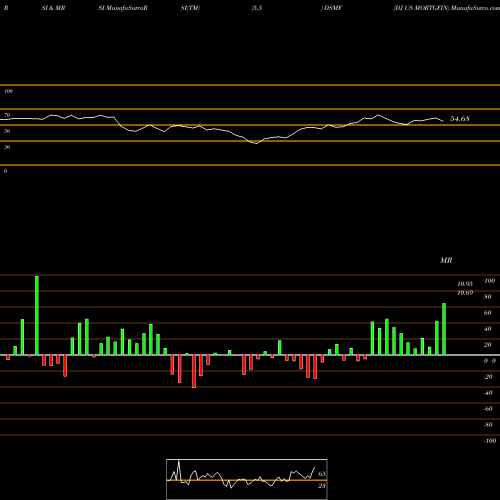Click the RSI axis label 30
This screenshot has width=500, height=500.
click(7, 147)
